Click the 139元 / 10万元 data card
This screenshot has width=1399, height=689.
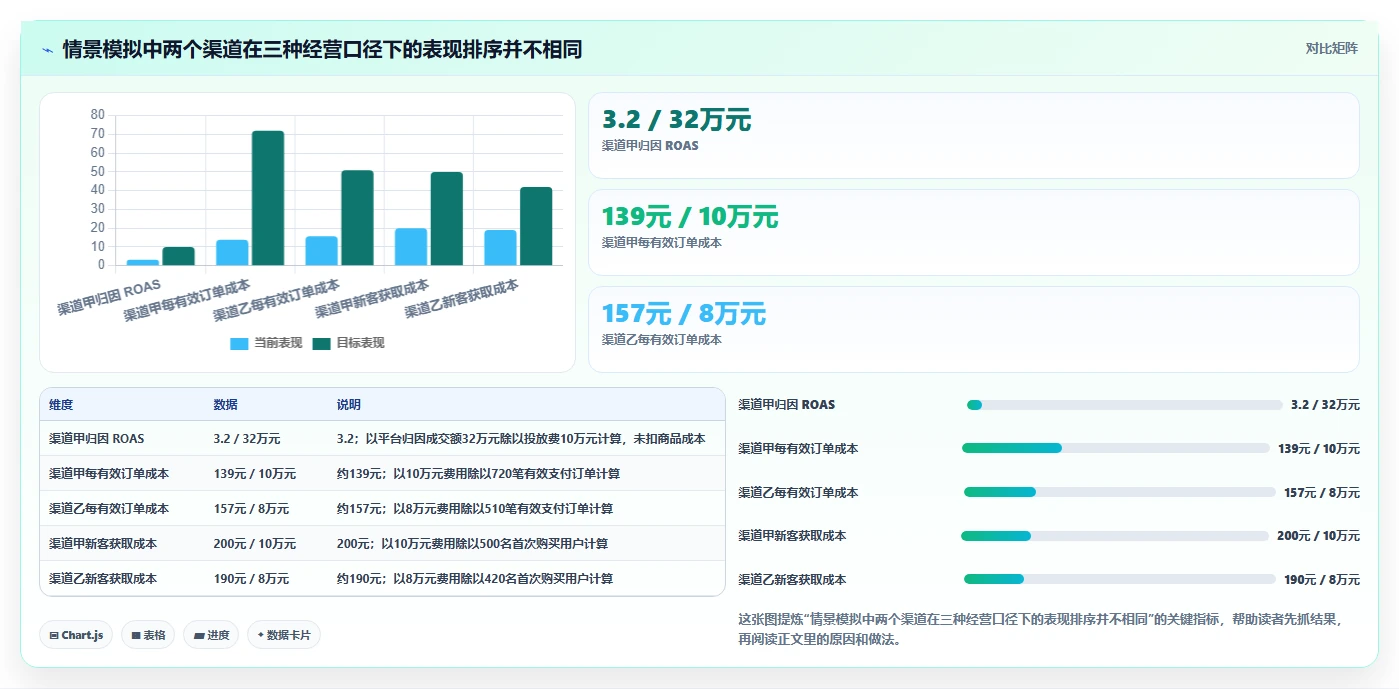pos(973,232)
